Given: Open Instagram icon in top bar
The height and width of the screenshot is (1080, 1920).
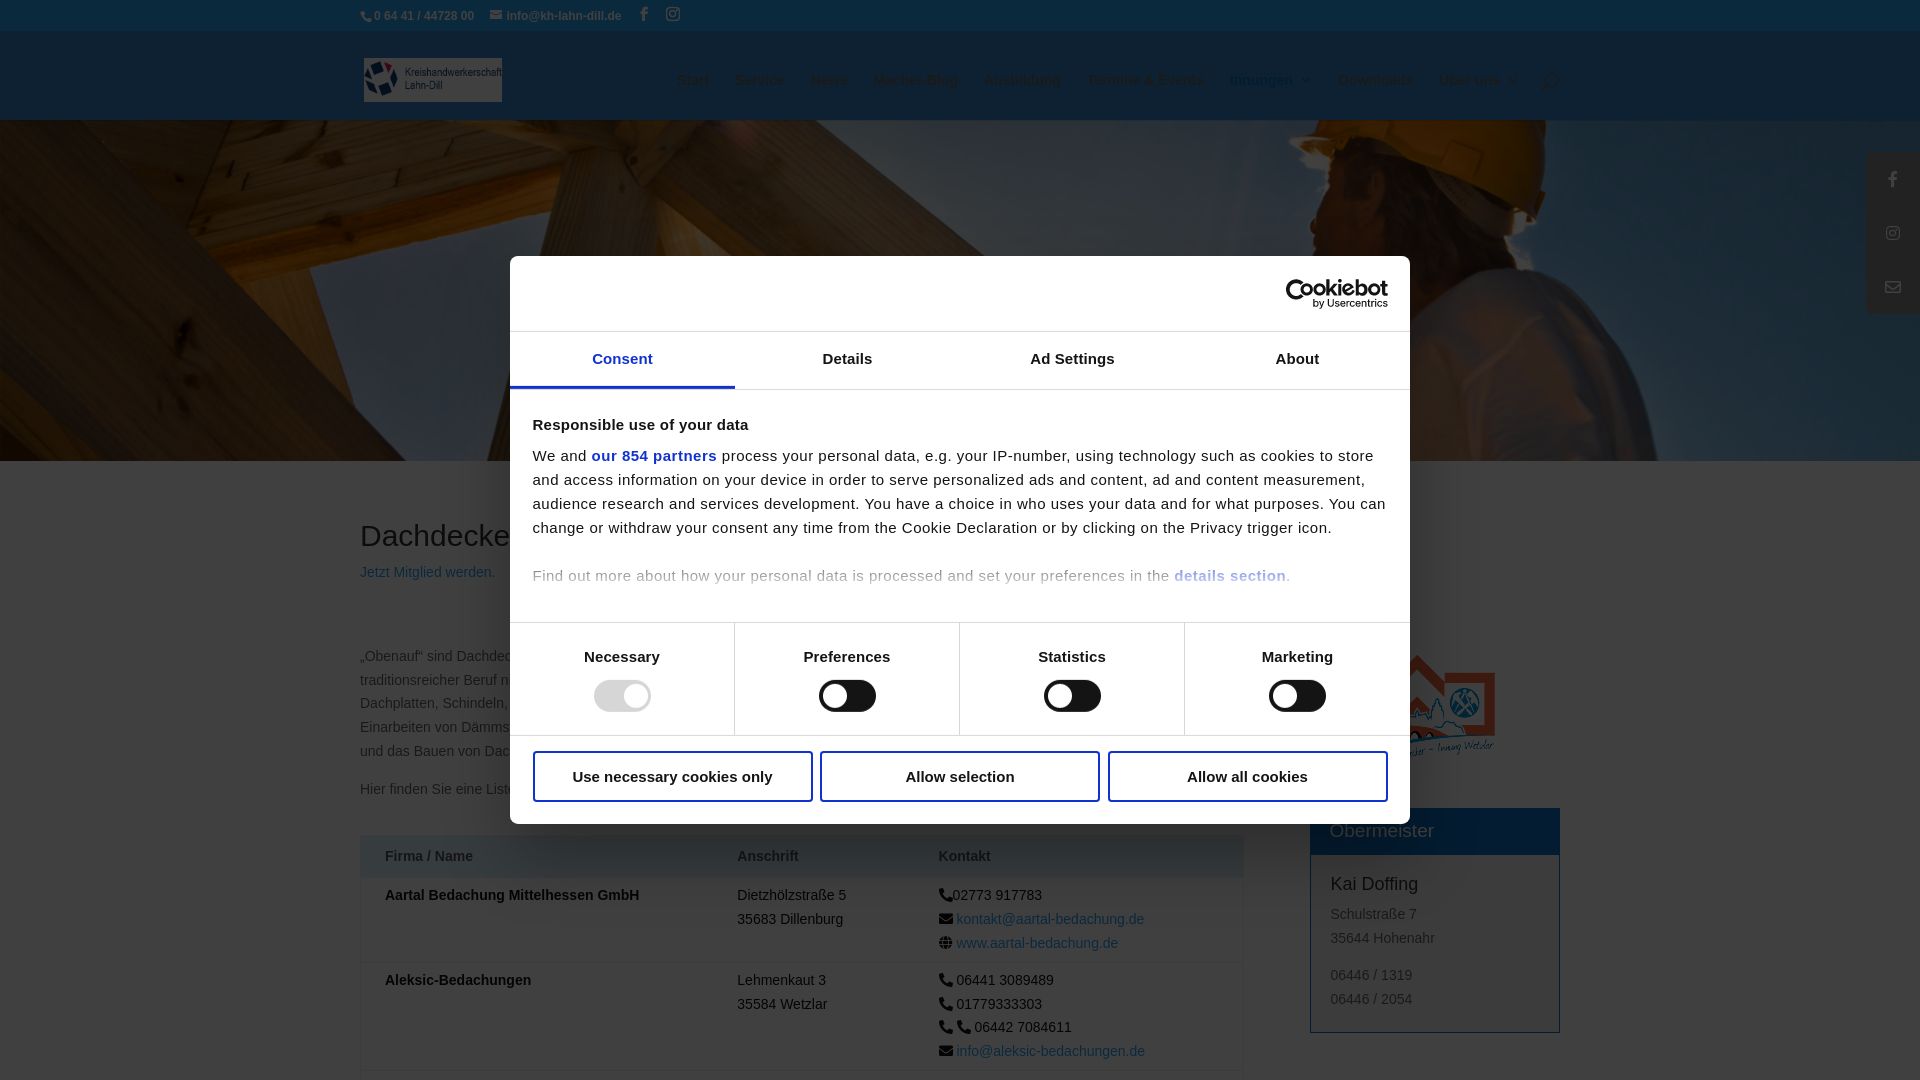Looking at the screenshot, I should (673, 14).
